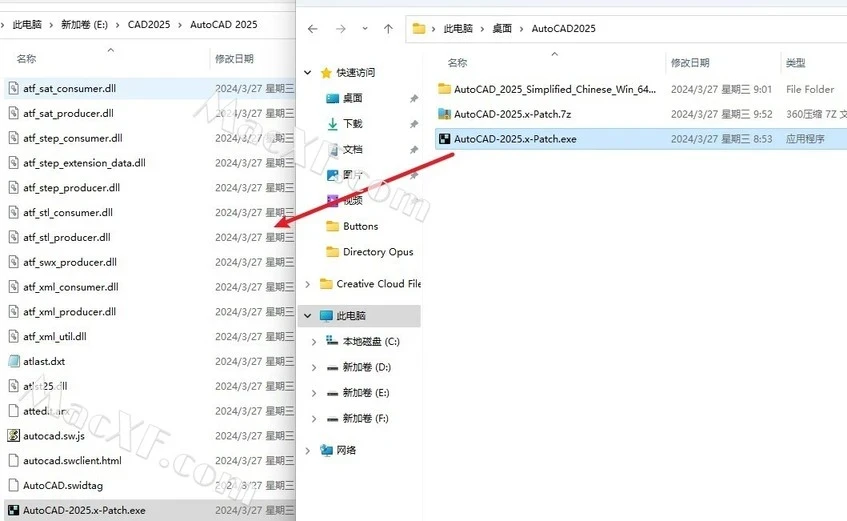Select atf_sat_producer.dll file
Image resolution: width=847 pixels, height=521 pixels.
[68, 113]
